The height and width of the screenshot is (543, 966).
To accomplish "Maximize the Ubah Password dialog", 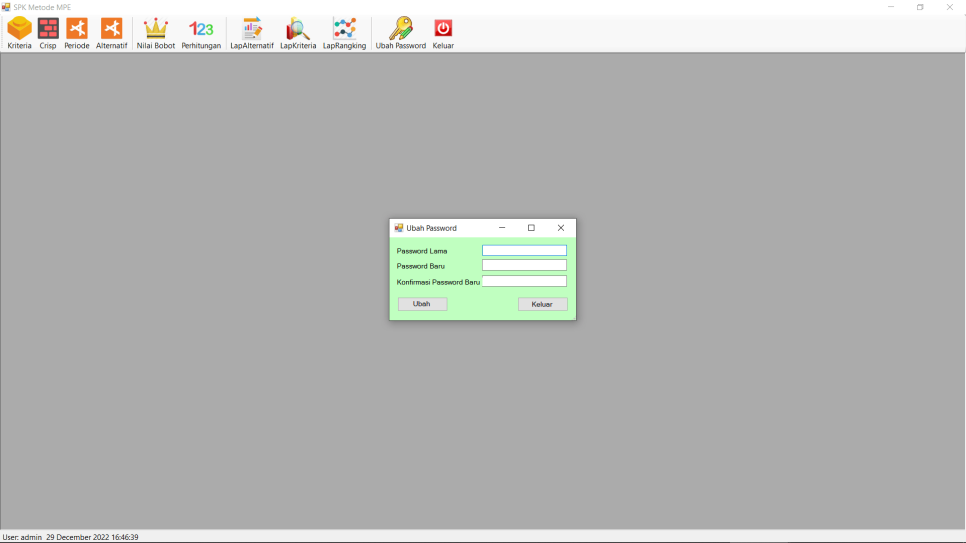I will pos(531,228).
